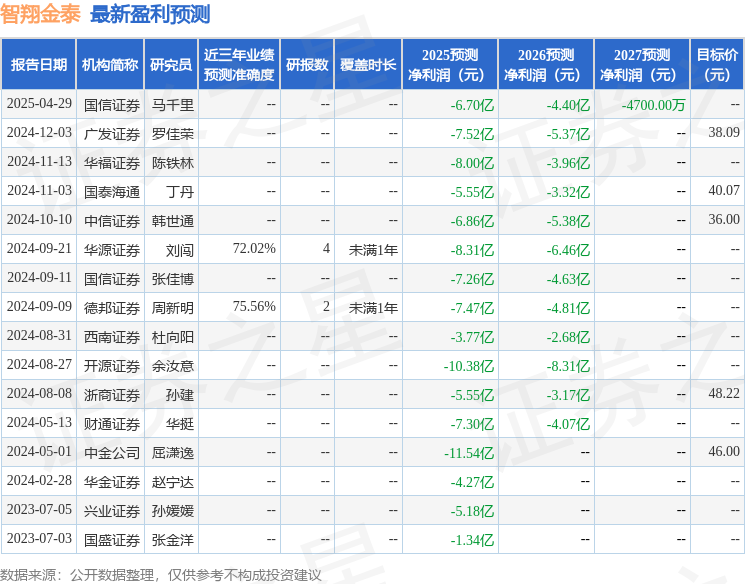The image size is (745, 584).
Task: Click the -8.00亿 profit value
Action: coord(472,163)
